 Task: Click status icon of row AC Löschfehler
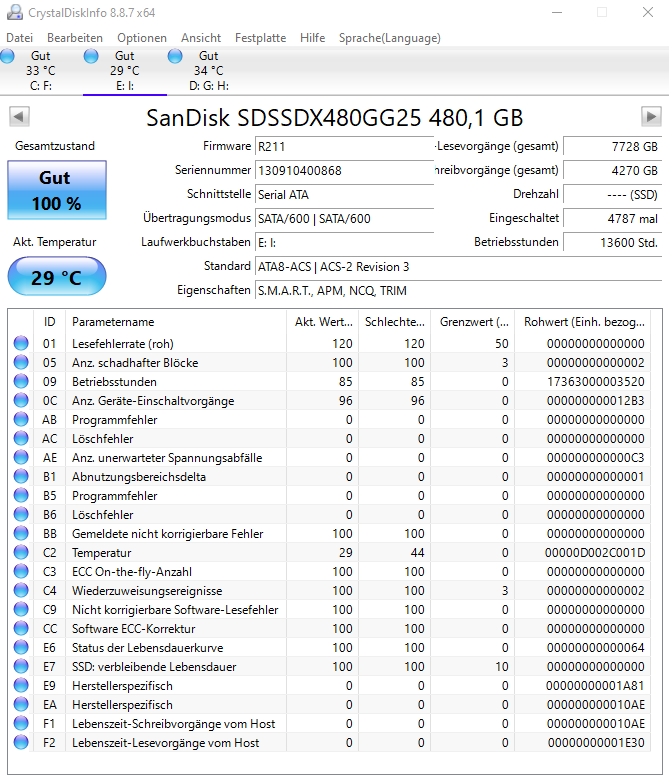(x=21, y=438)
